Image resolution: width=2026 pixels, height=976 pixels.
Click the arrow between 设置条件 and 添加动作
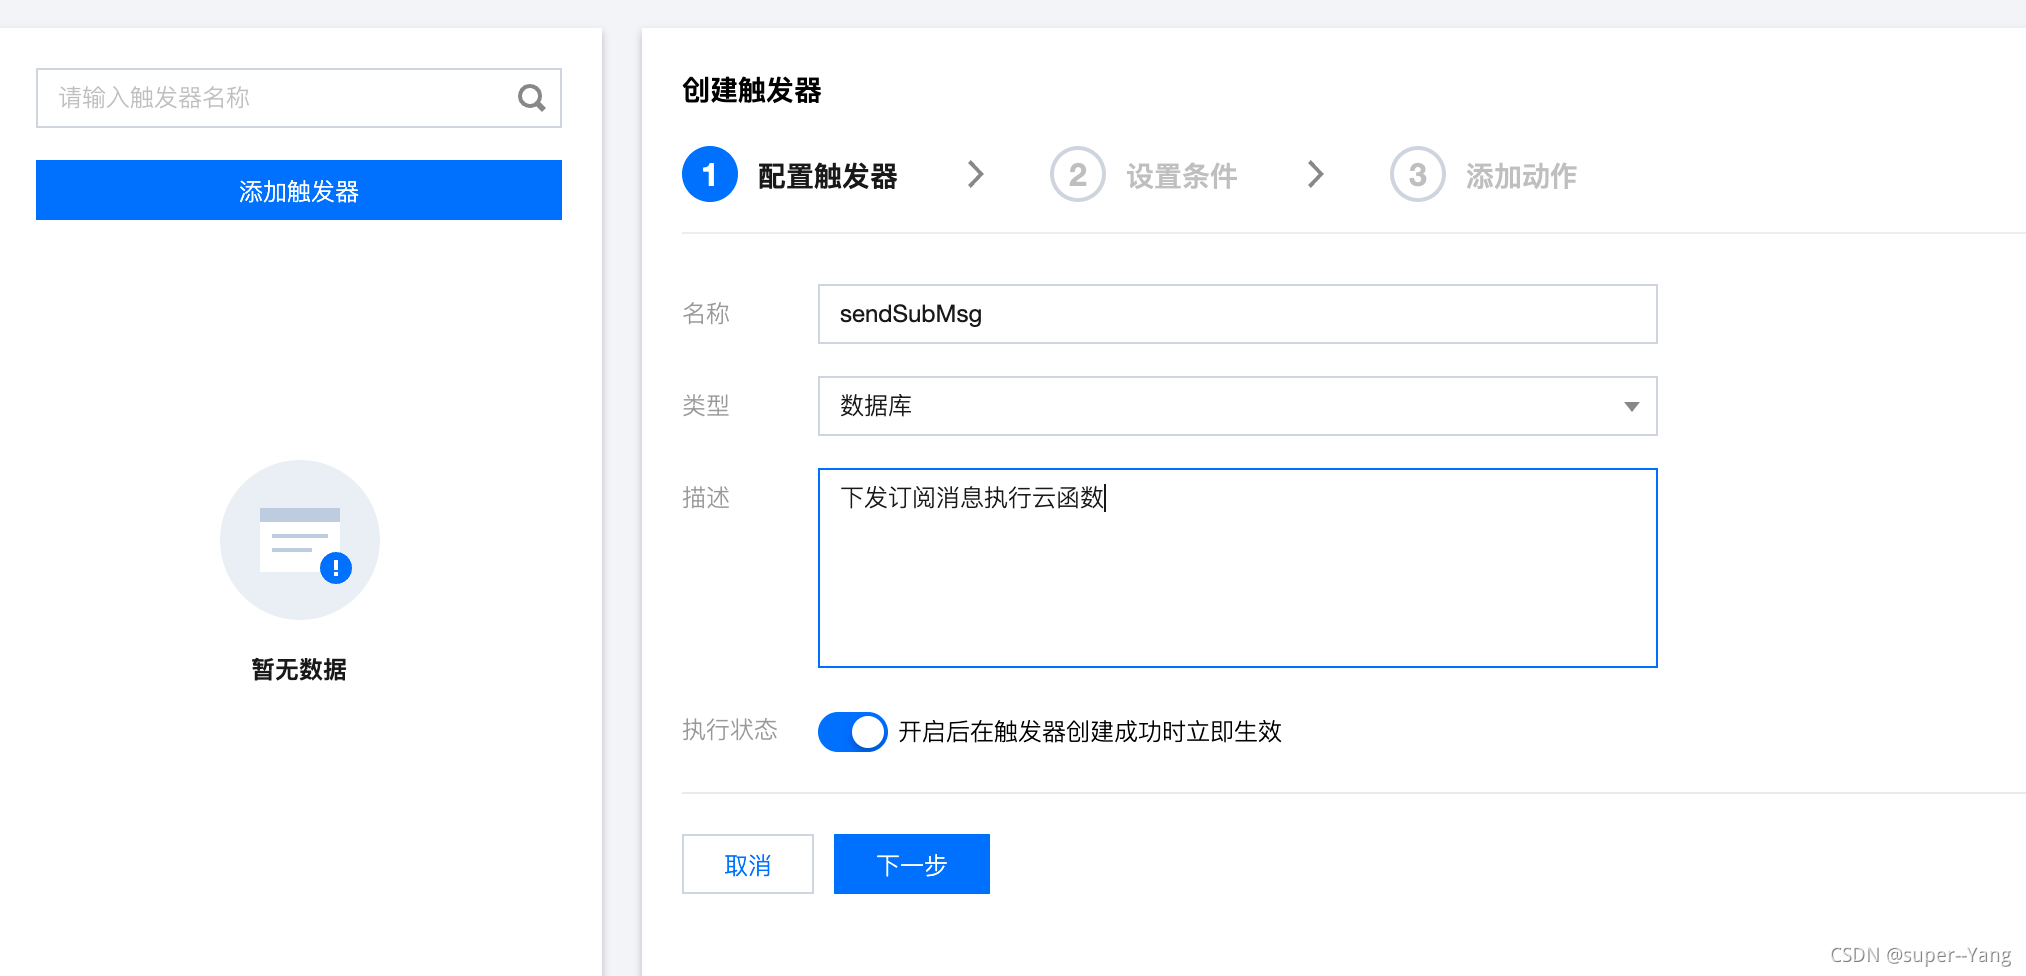(1316, 174)
